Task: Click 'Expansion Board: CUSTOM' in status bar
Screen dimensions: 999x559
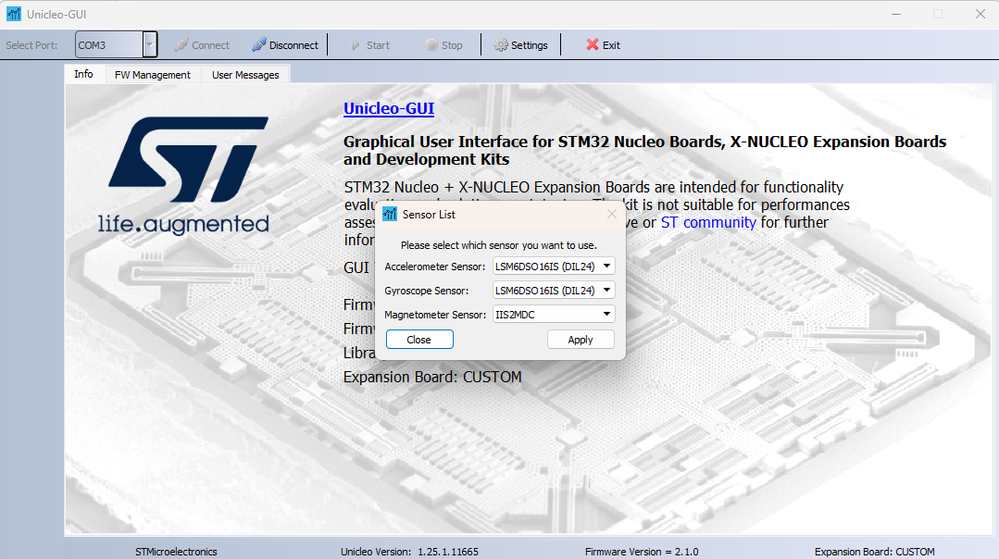Action: pos(874,551)
